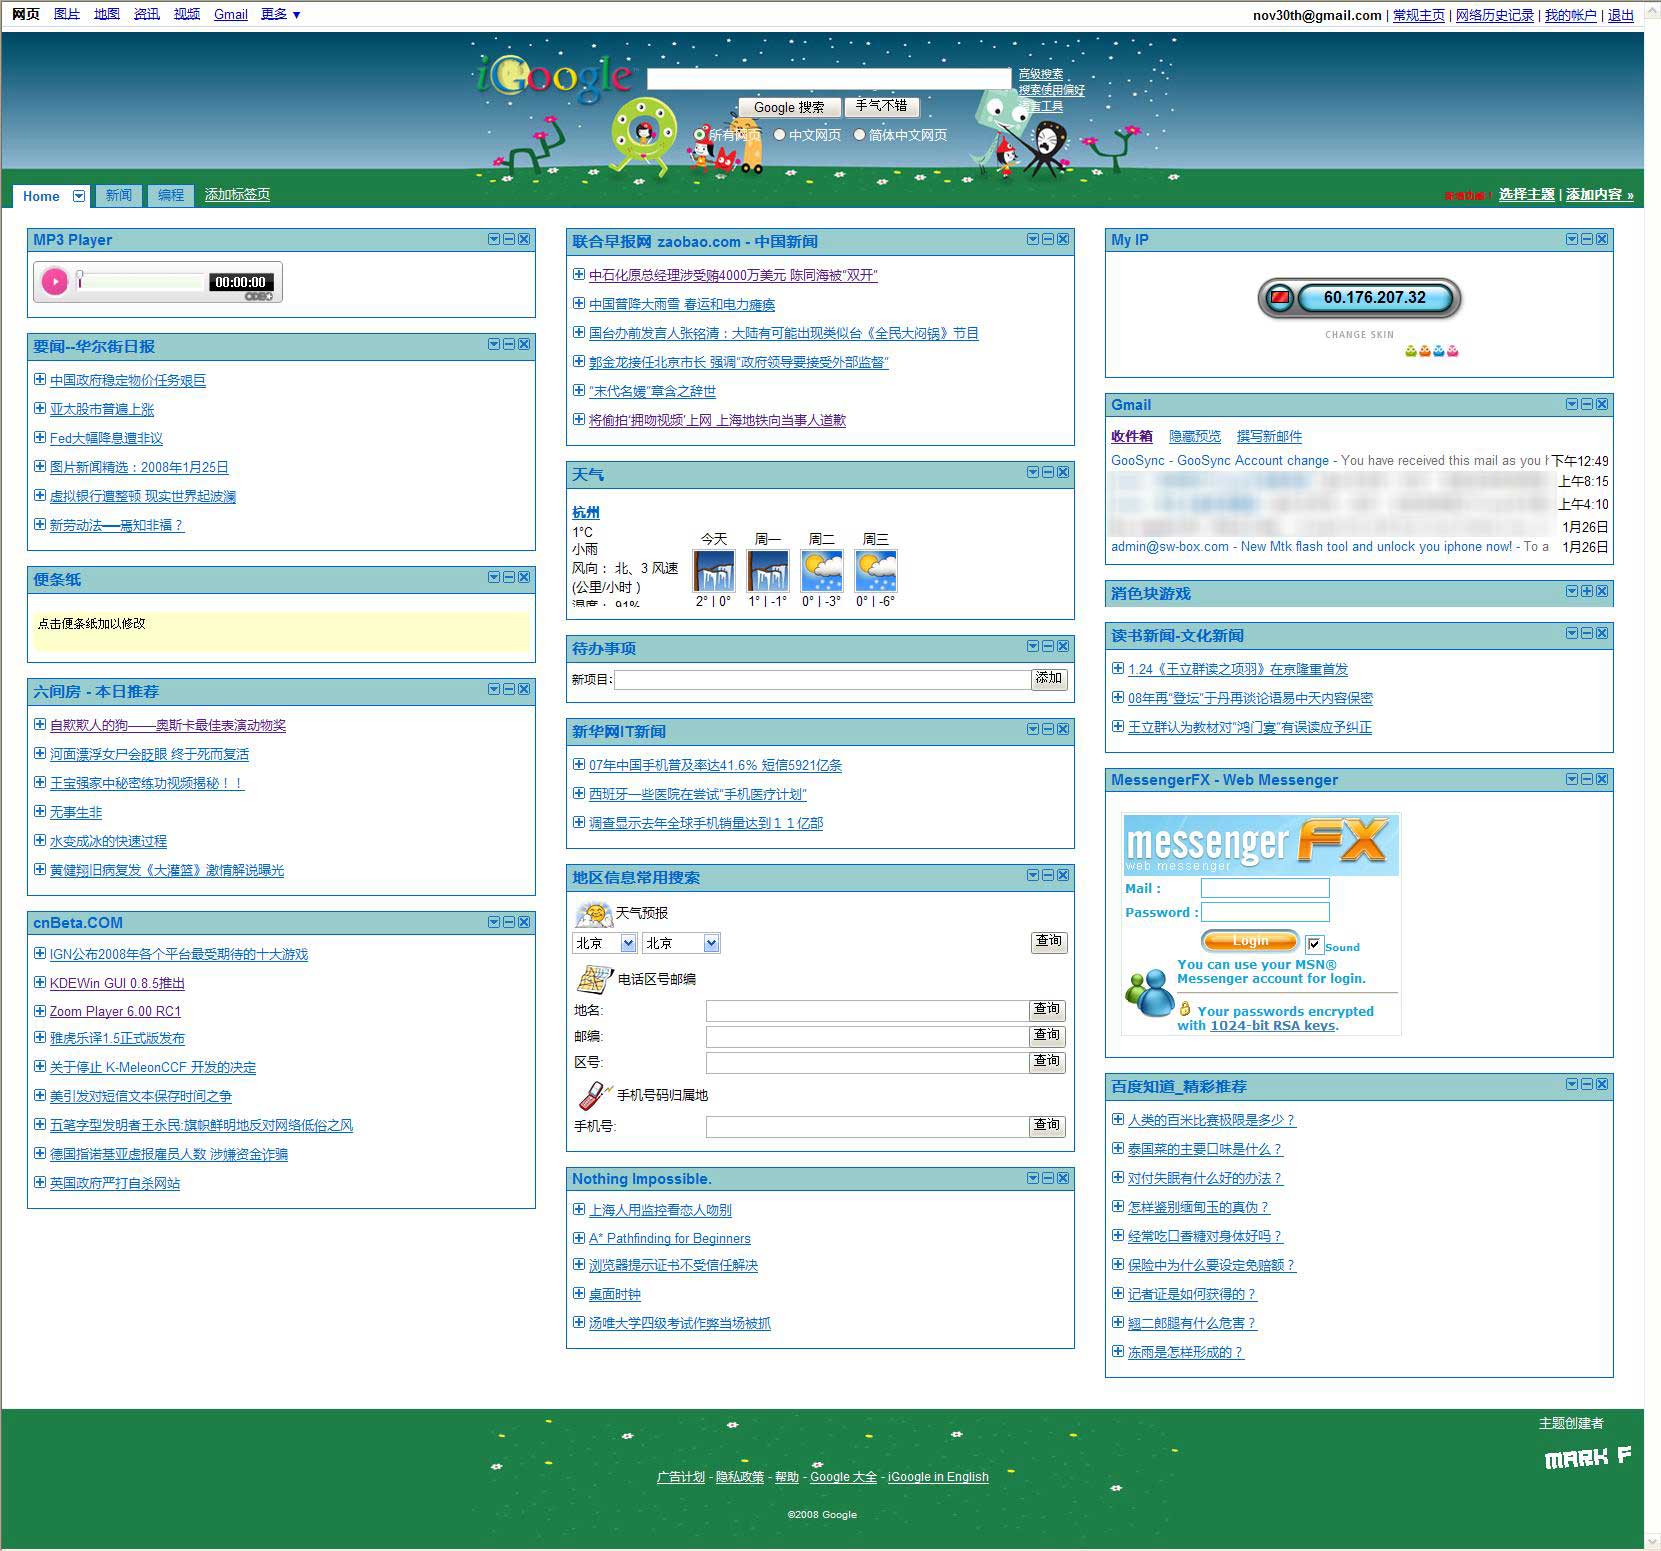Choose the pink skin icon under Change Skin
The height and width of the screenshot is (1551, 1661).
(1453, 351)
